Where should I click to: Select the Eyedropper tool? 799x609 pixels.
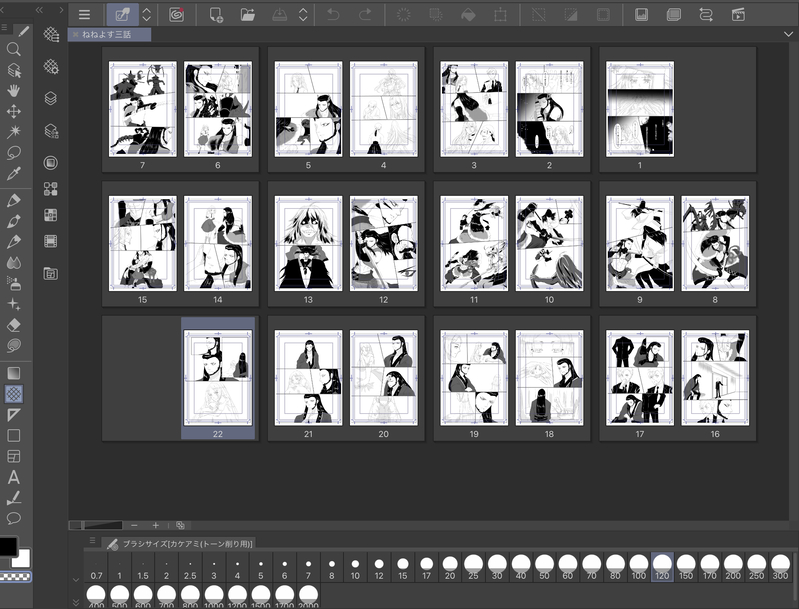[x=14, y=173]
